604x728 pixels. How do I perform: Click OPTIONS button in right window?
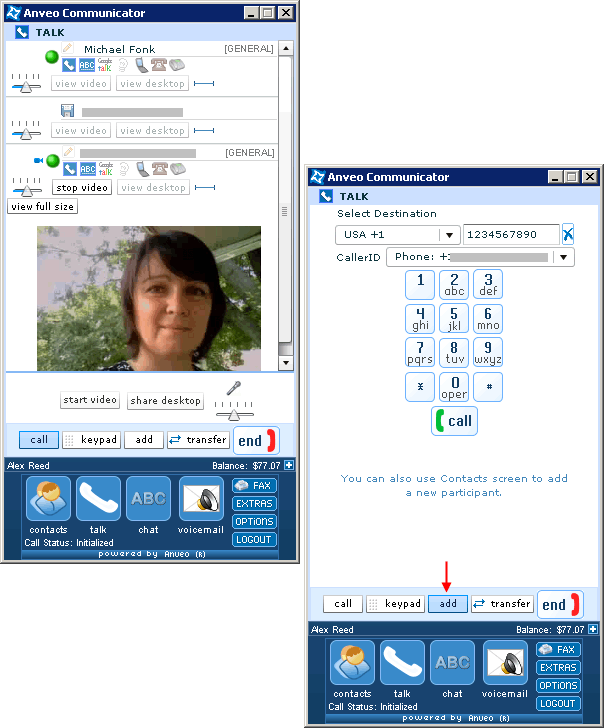[x=558, y=685]
